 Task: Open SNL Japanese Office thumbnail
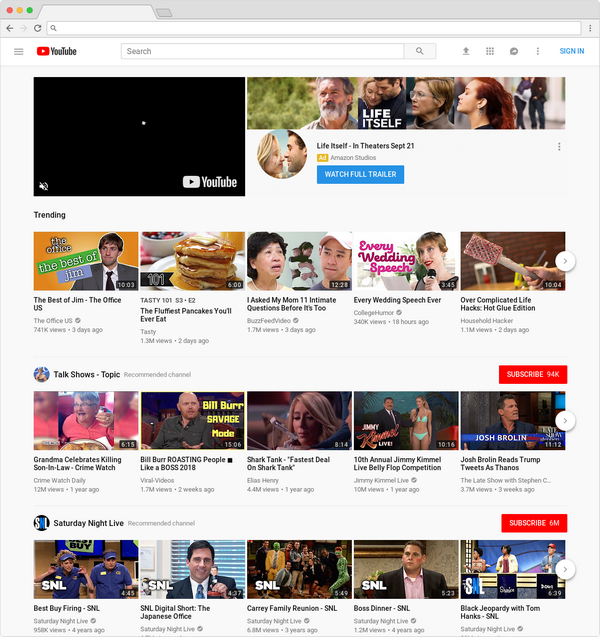tap(193, 570)
